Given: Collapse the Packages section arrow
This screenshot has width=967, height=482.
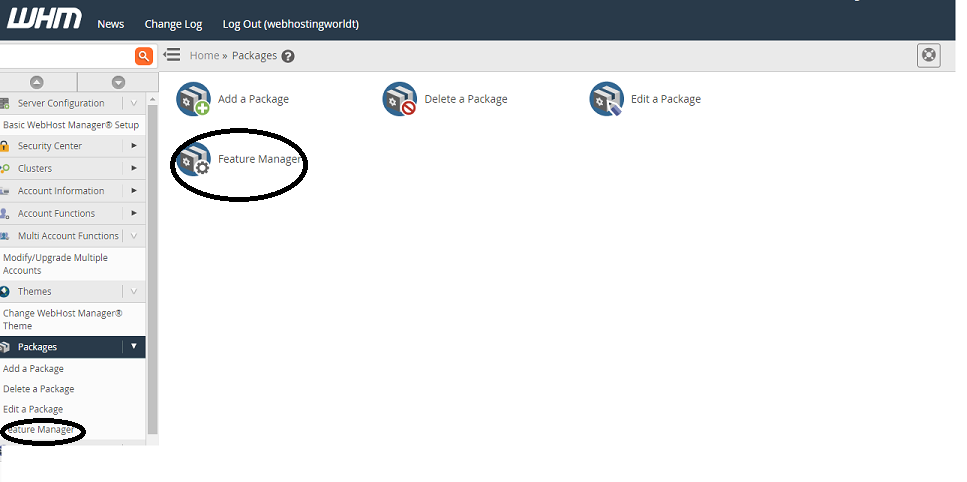Looking at the screenshot, I should (x=134, y=347).
